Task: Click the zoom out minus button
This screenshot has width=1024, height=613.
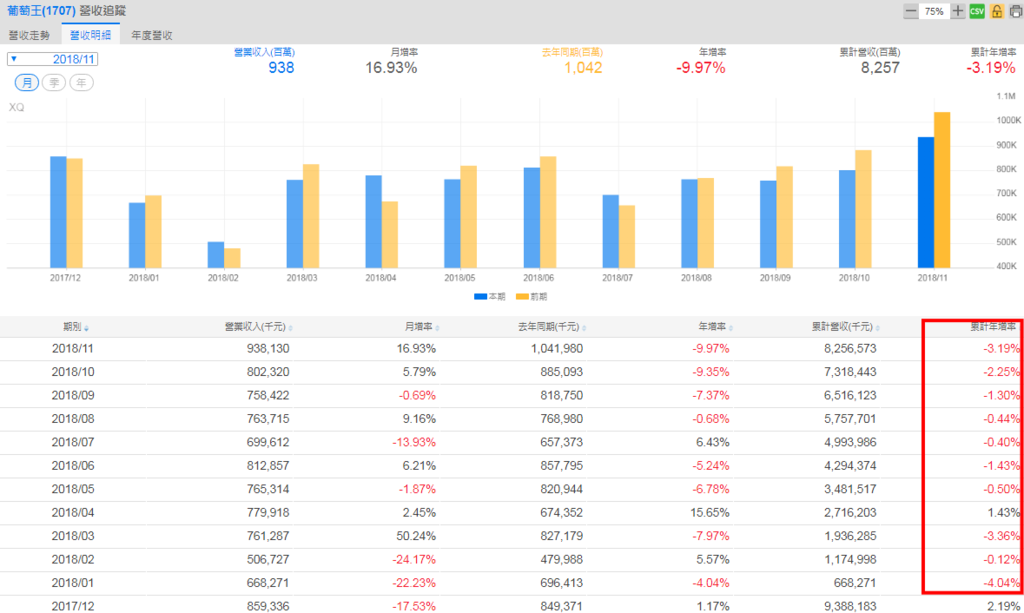Action: pyautogui.click(x=910, y=11)
